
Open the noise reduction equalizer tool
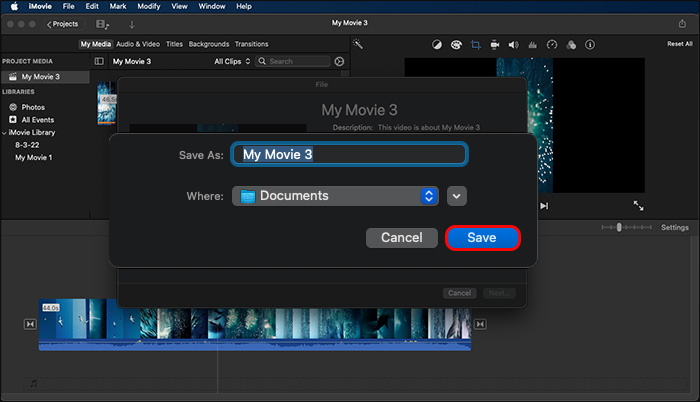pyautogui.click(x=532, y=45)
